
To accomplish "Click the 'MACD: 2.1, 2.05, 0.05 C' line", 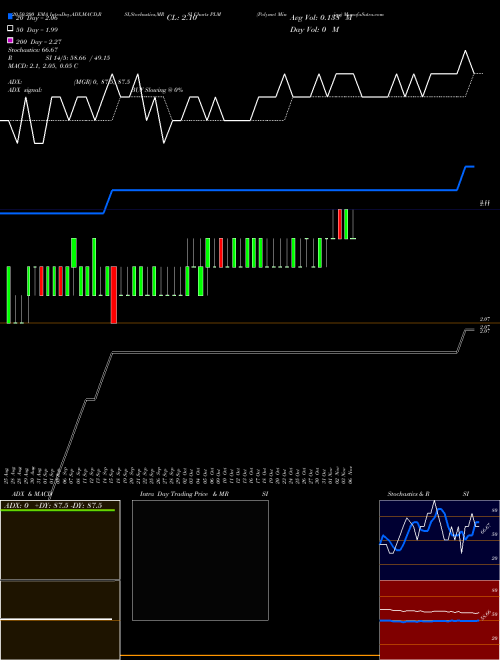I will (43, 66).
